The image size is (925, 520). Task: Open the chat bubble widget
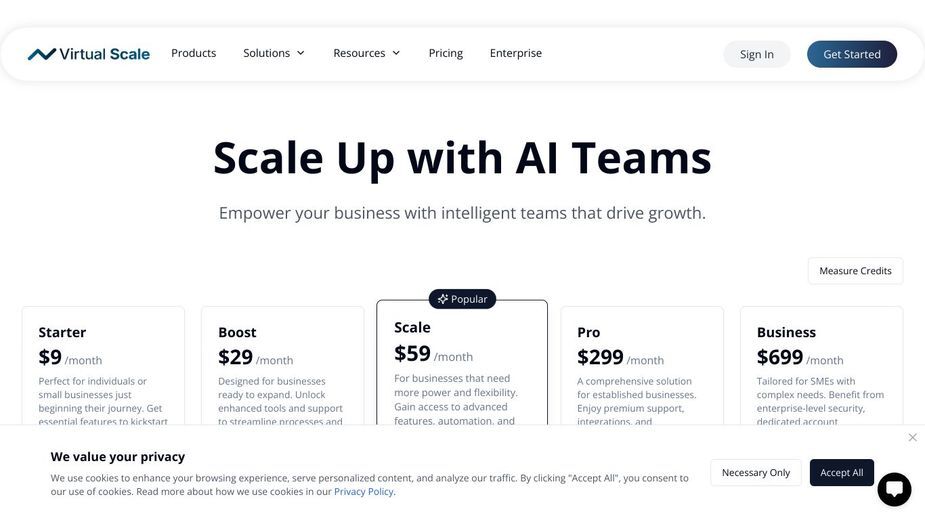coord(894,489)
